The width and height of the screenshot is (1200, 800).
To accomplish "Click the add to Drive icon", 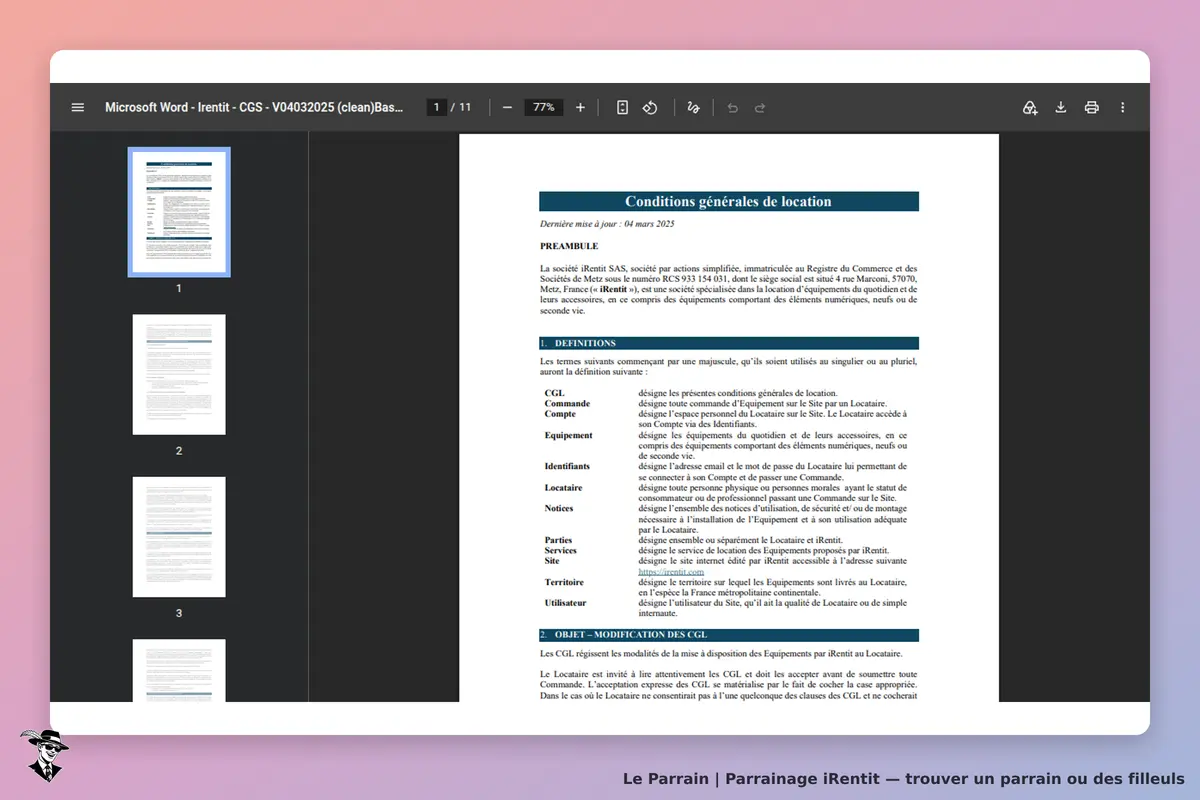I will [1030, 107].
